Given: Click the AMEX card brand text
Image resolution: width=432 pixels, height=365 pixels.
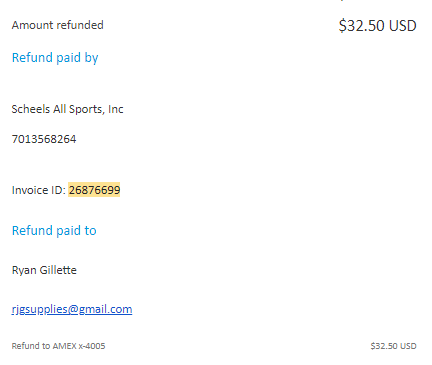Looking at the screenshot, I should [x=64, y=346].
